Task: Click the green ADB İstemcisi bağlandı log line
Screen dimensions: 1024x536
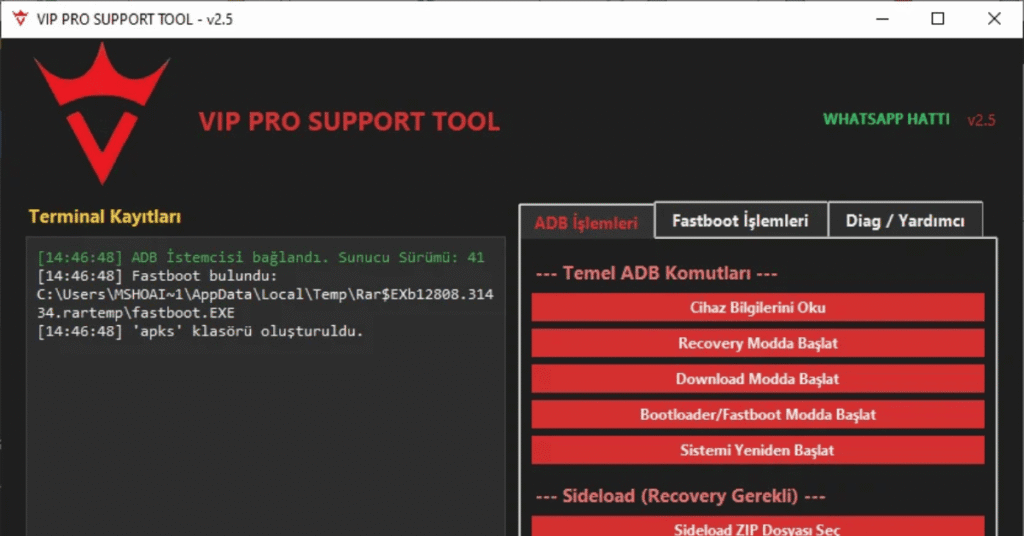Action: (x=261, y=257)
